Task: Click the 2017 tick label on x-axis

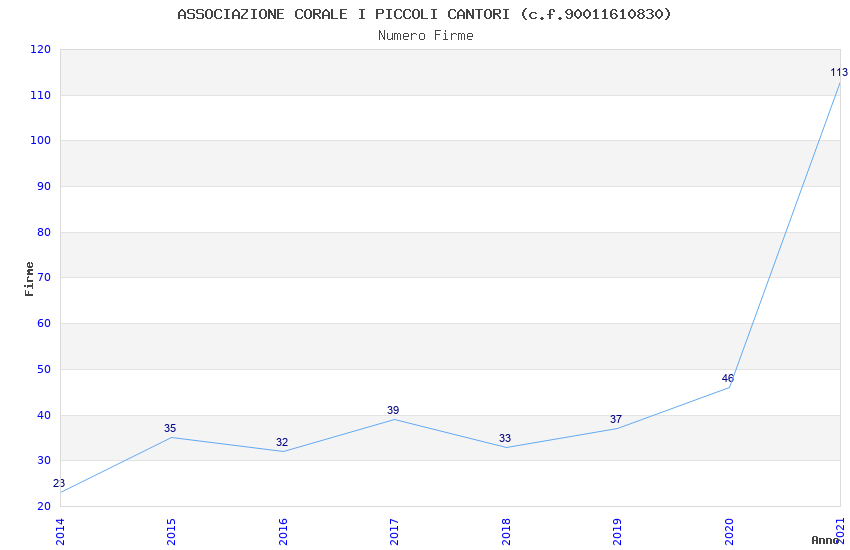Action: 394,529
